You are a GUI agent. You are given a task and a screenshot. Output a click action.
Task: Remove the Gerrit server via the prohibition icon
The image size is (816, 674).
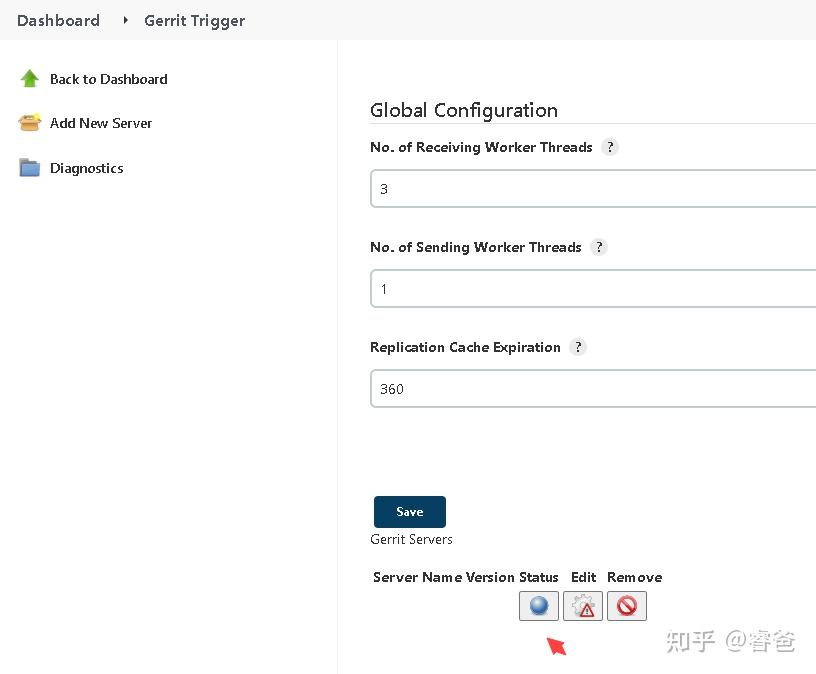(x=626, y=605)
